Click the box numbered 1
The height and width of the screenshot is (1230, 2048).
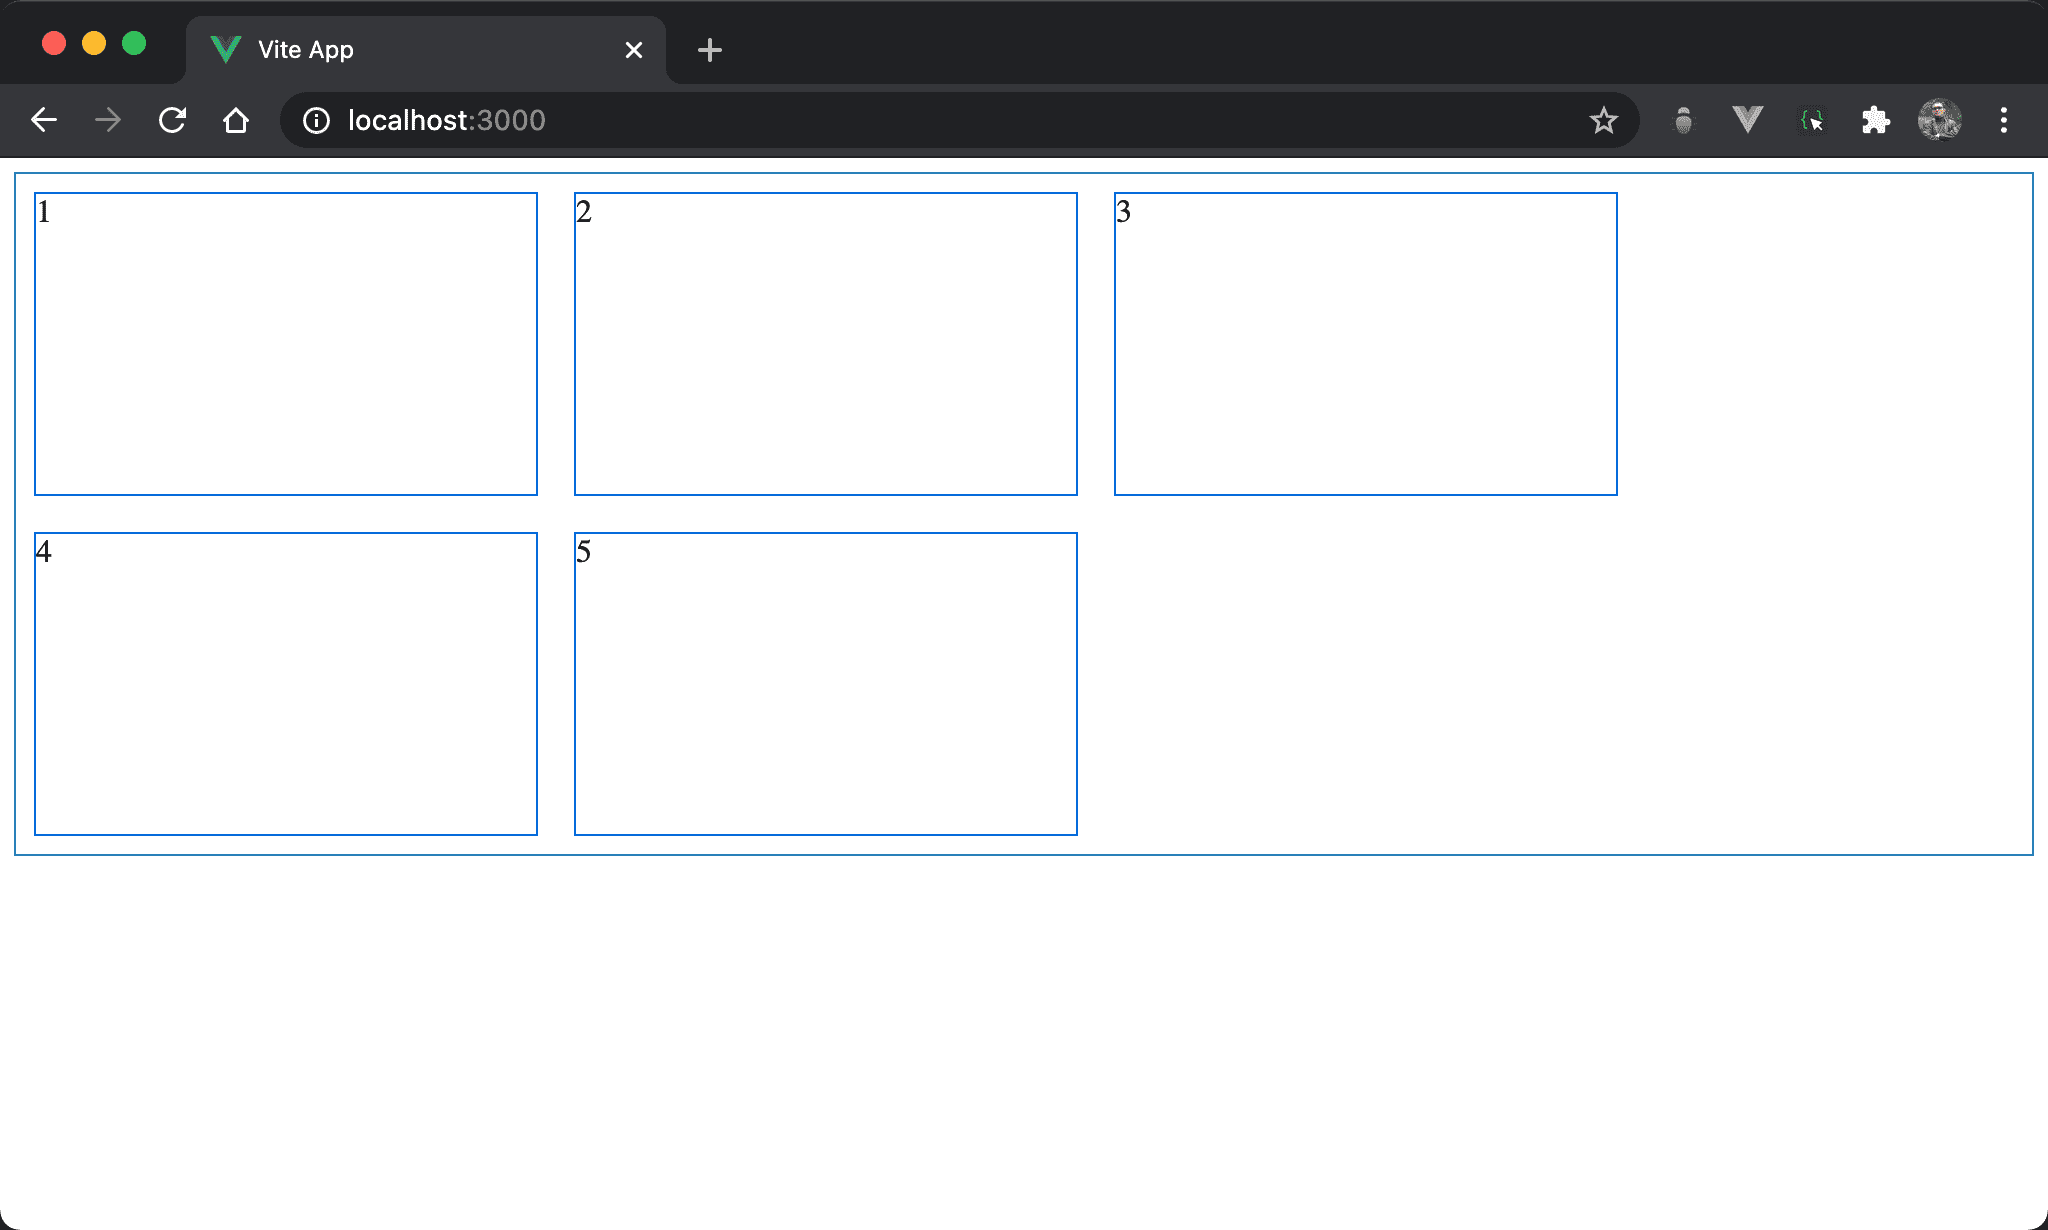pos(286,343)
